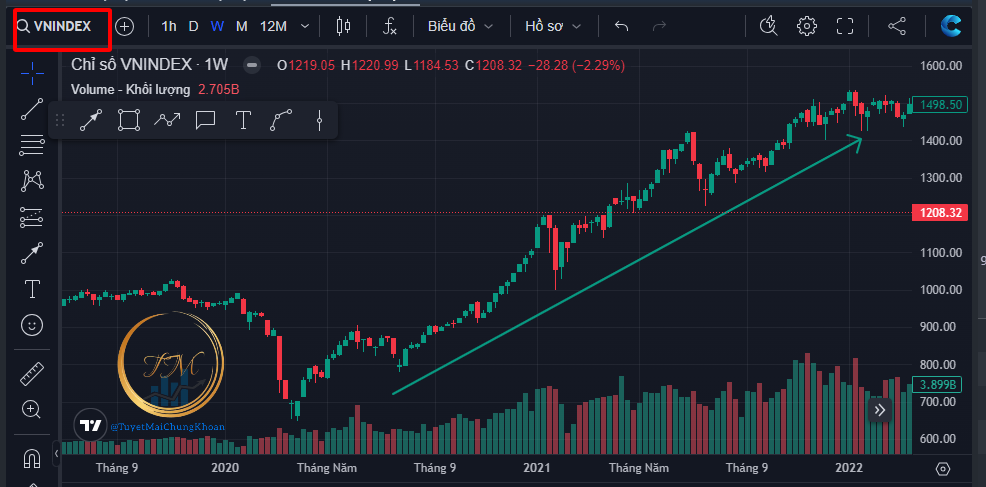
Task: Click the undo arrow button
Action: tap(622, 26)
